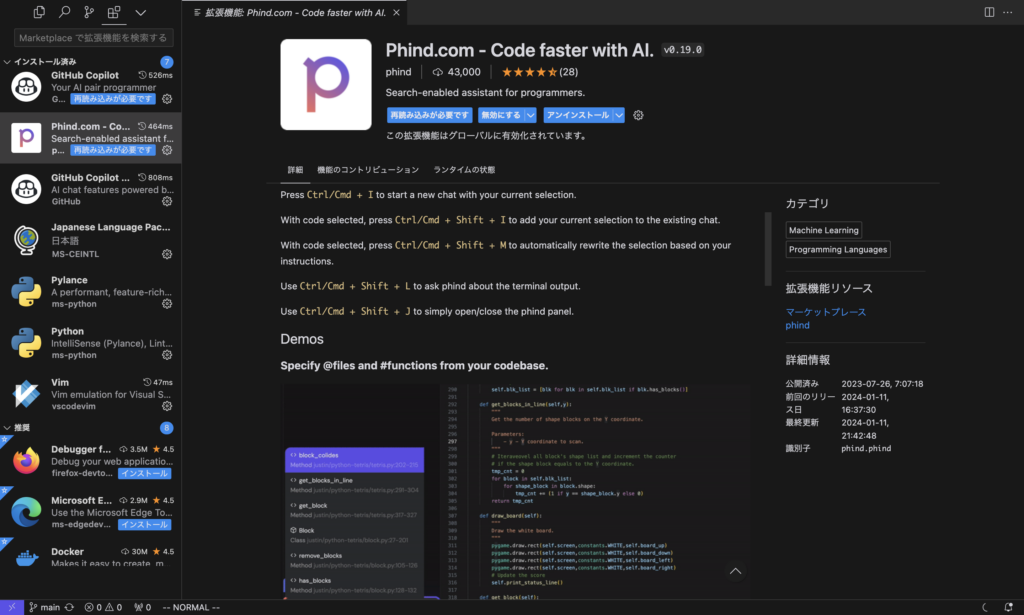Click the phind publisher name

(398, 72)
